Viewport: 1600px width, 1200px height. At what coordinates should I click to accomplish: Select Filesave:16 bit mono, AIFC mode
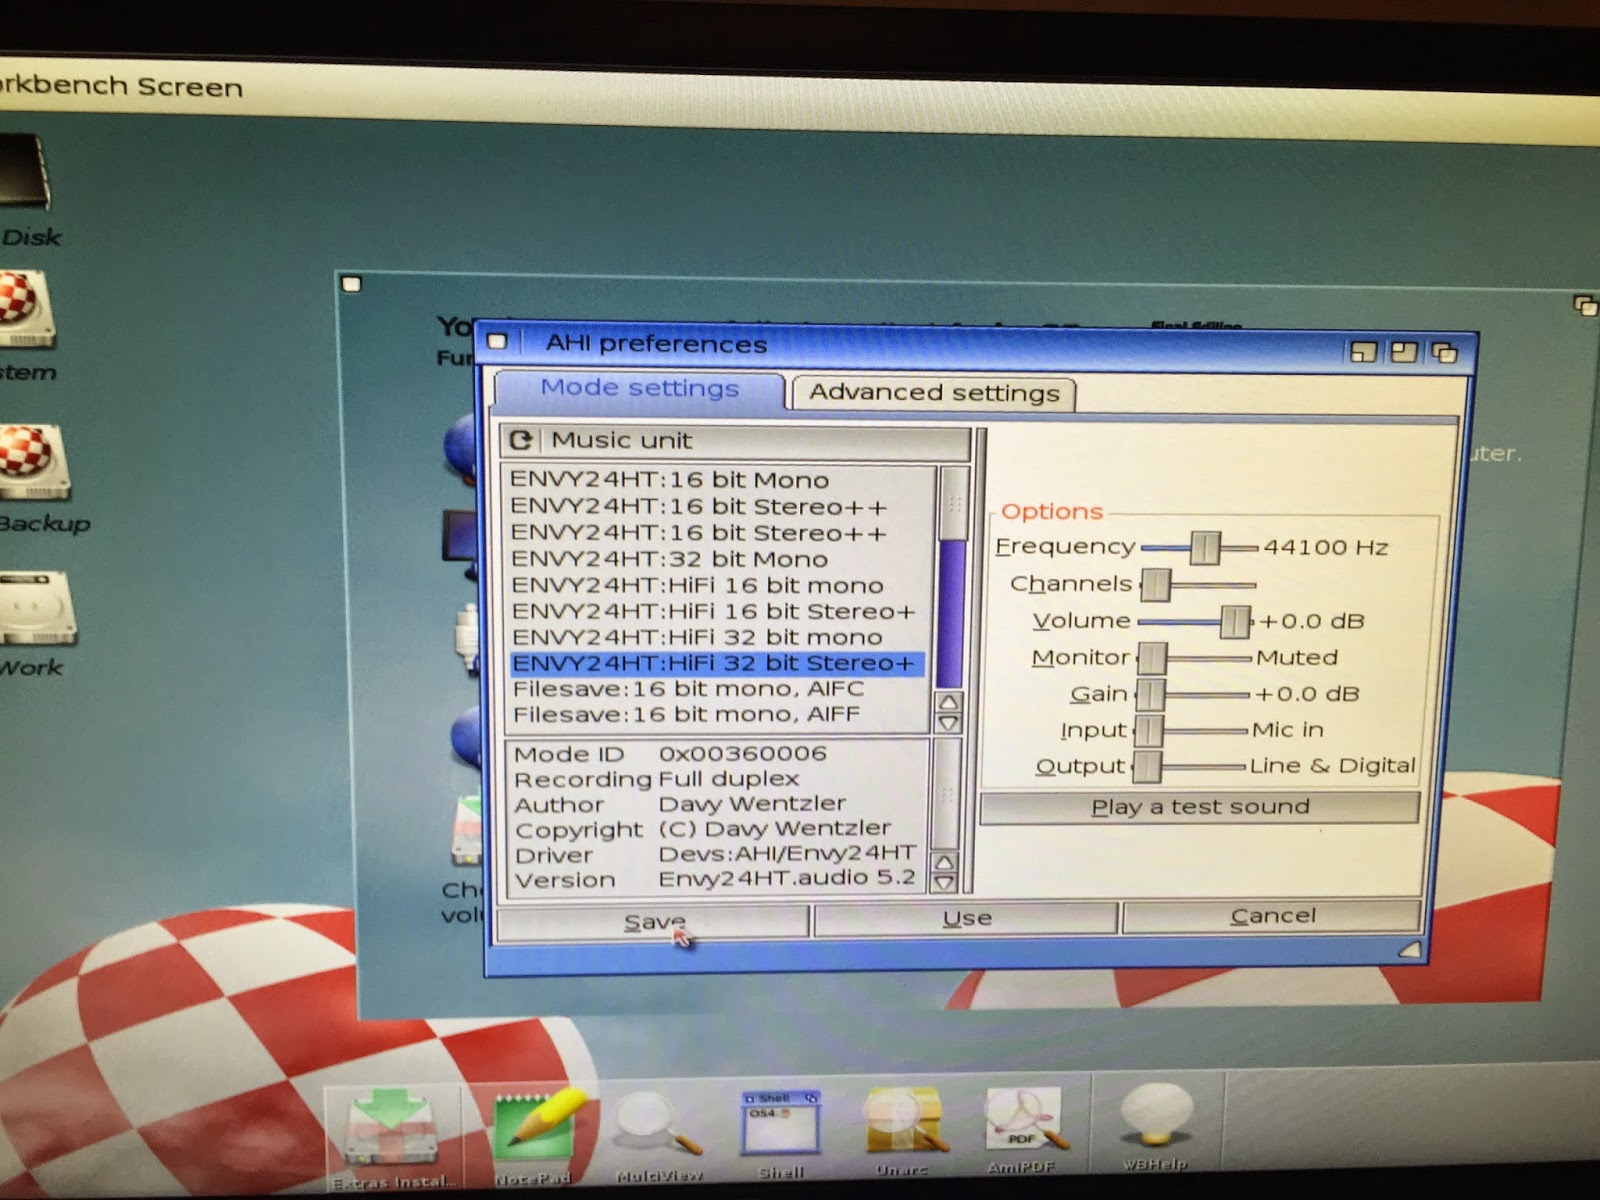pyautogui.click(x=688, y=689)
